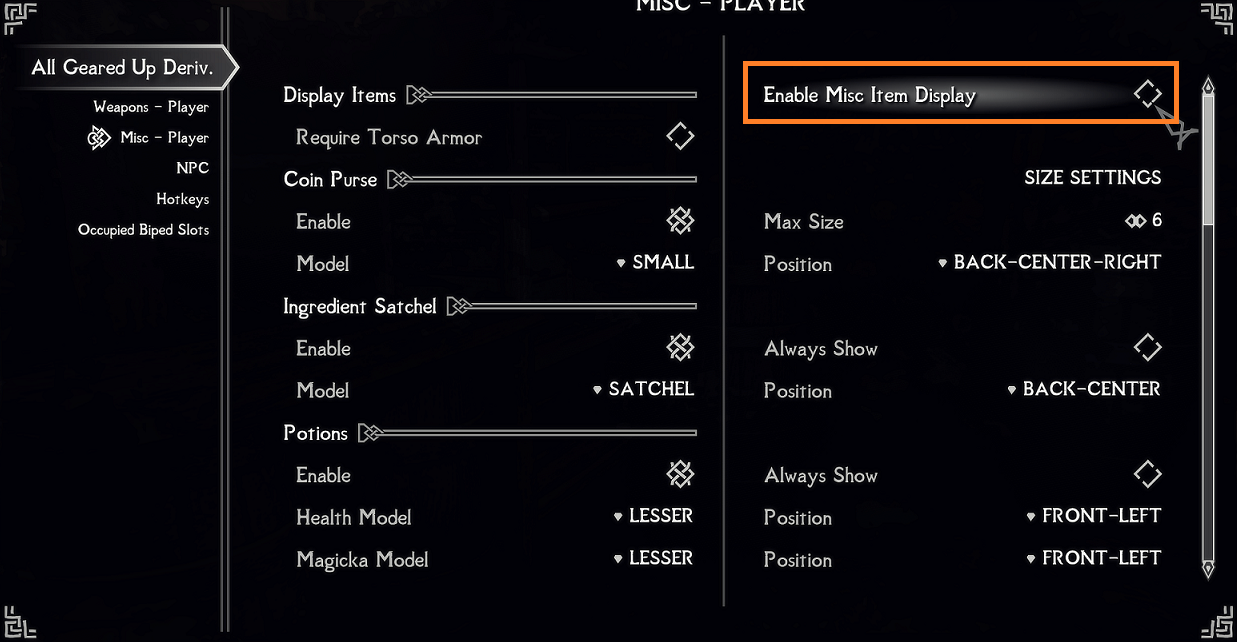Select All Geared Up Deriv. mod entry

(122, 68)
